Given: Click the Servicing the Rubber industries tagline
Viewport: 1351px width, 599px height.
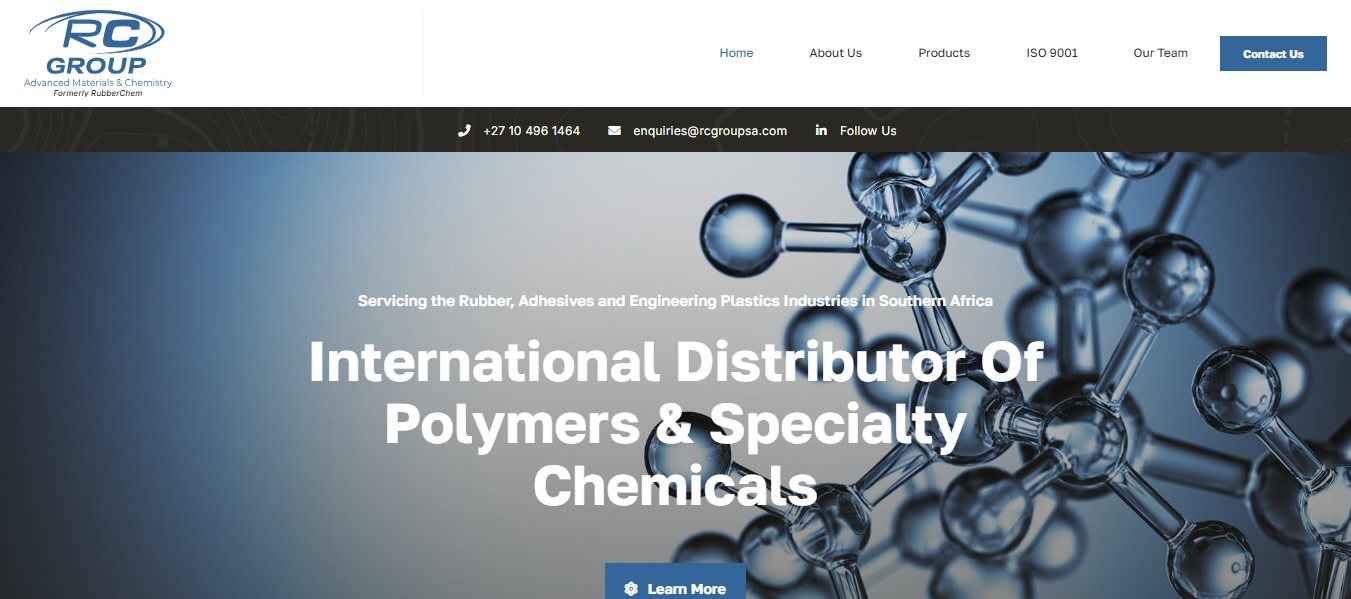Looking at the screenshot, I should pos(675,300).
